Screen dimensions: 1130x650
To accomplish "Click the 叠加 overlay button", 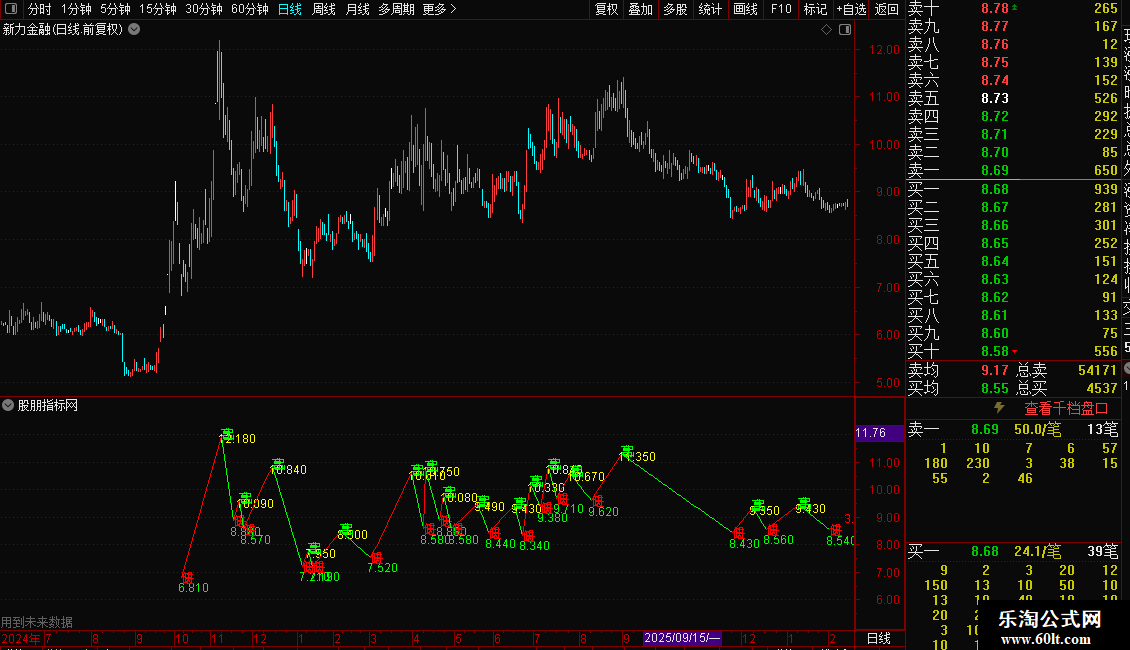I will click(x=641, y=9).
